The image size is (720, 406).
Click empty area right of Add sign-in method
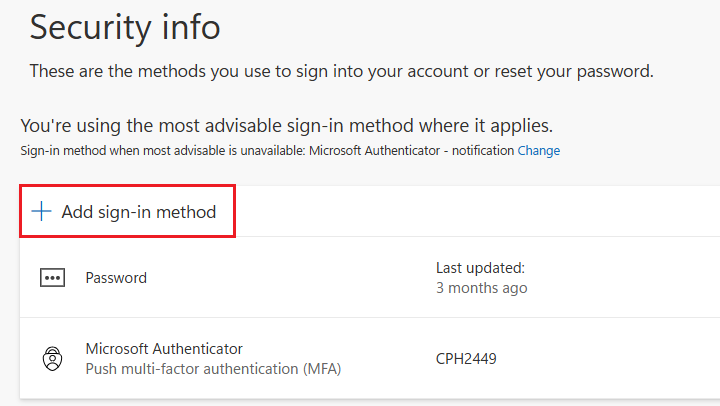[478, 211]
